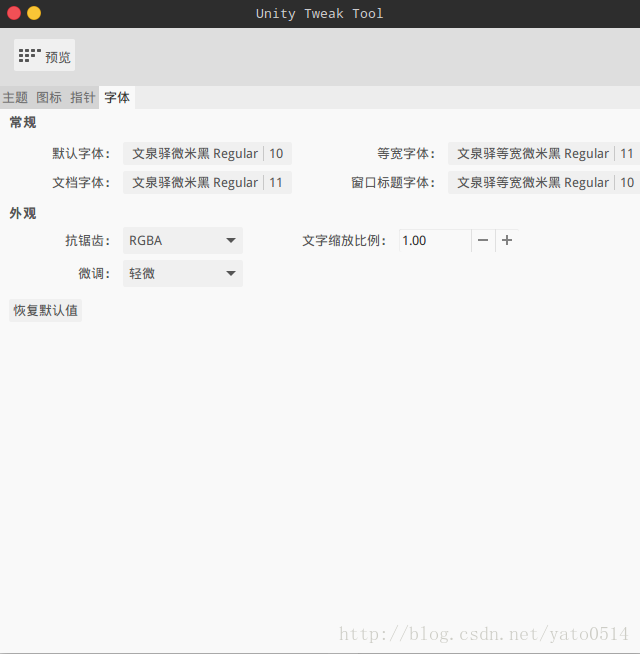Click the 恢复默认值 button
Viewport: 640px width, 654px height.
tap(45, 310)
